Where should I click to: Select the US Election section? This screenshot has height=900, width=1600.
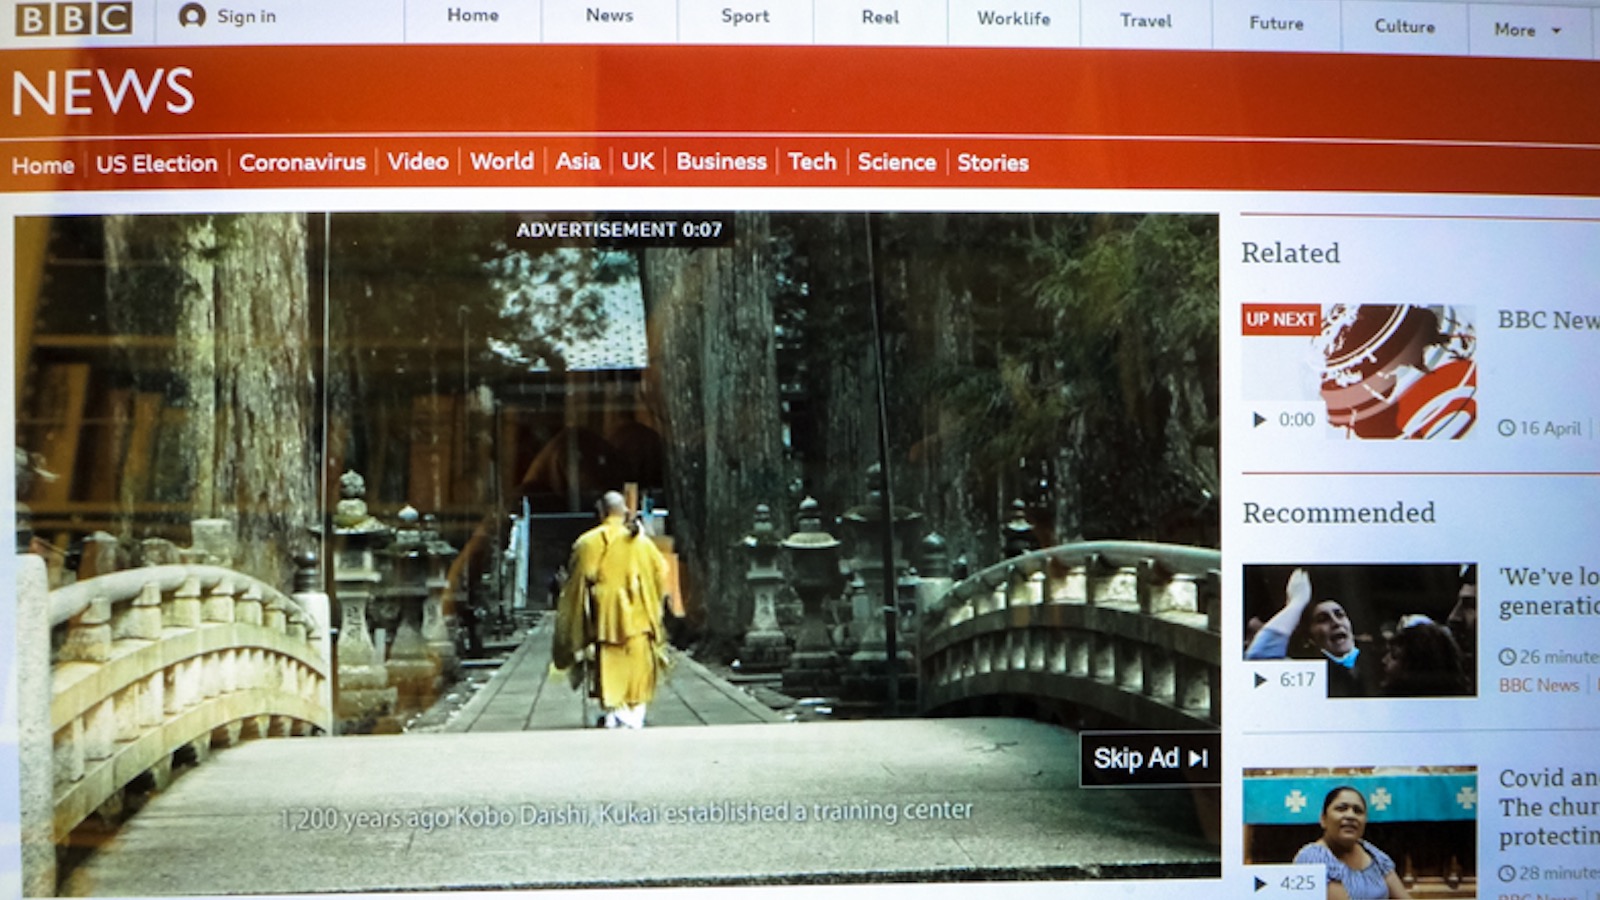pyautogui.click(x=156, y=163)
